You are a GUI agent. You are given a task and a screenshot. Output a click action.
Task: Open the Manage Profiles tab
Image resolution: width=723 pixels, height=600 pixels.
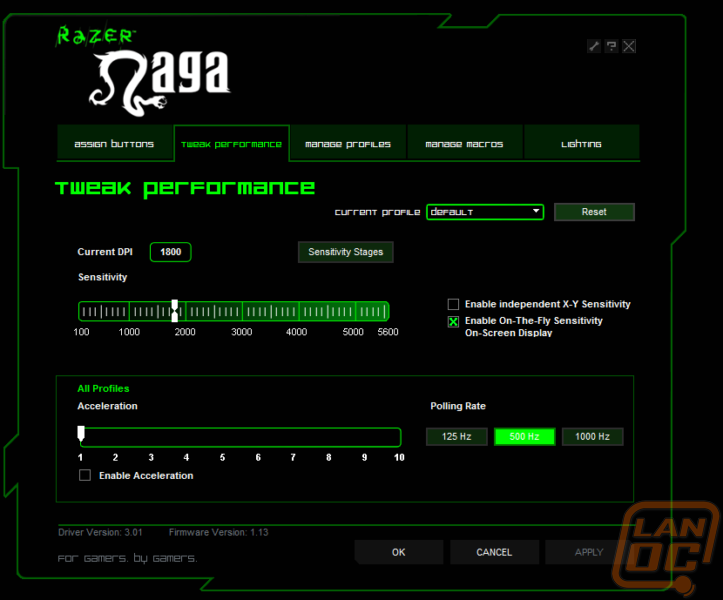pyautogui.click(x=348, y=143)
